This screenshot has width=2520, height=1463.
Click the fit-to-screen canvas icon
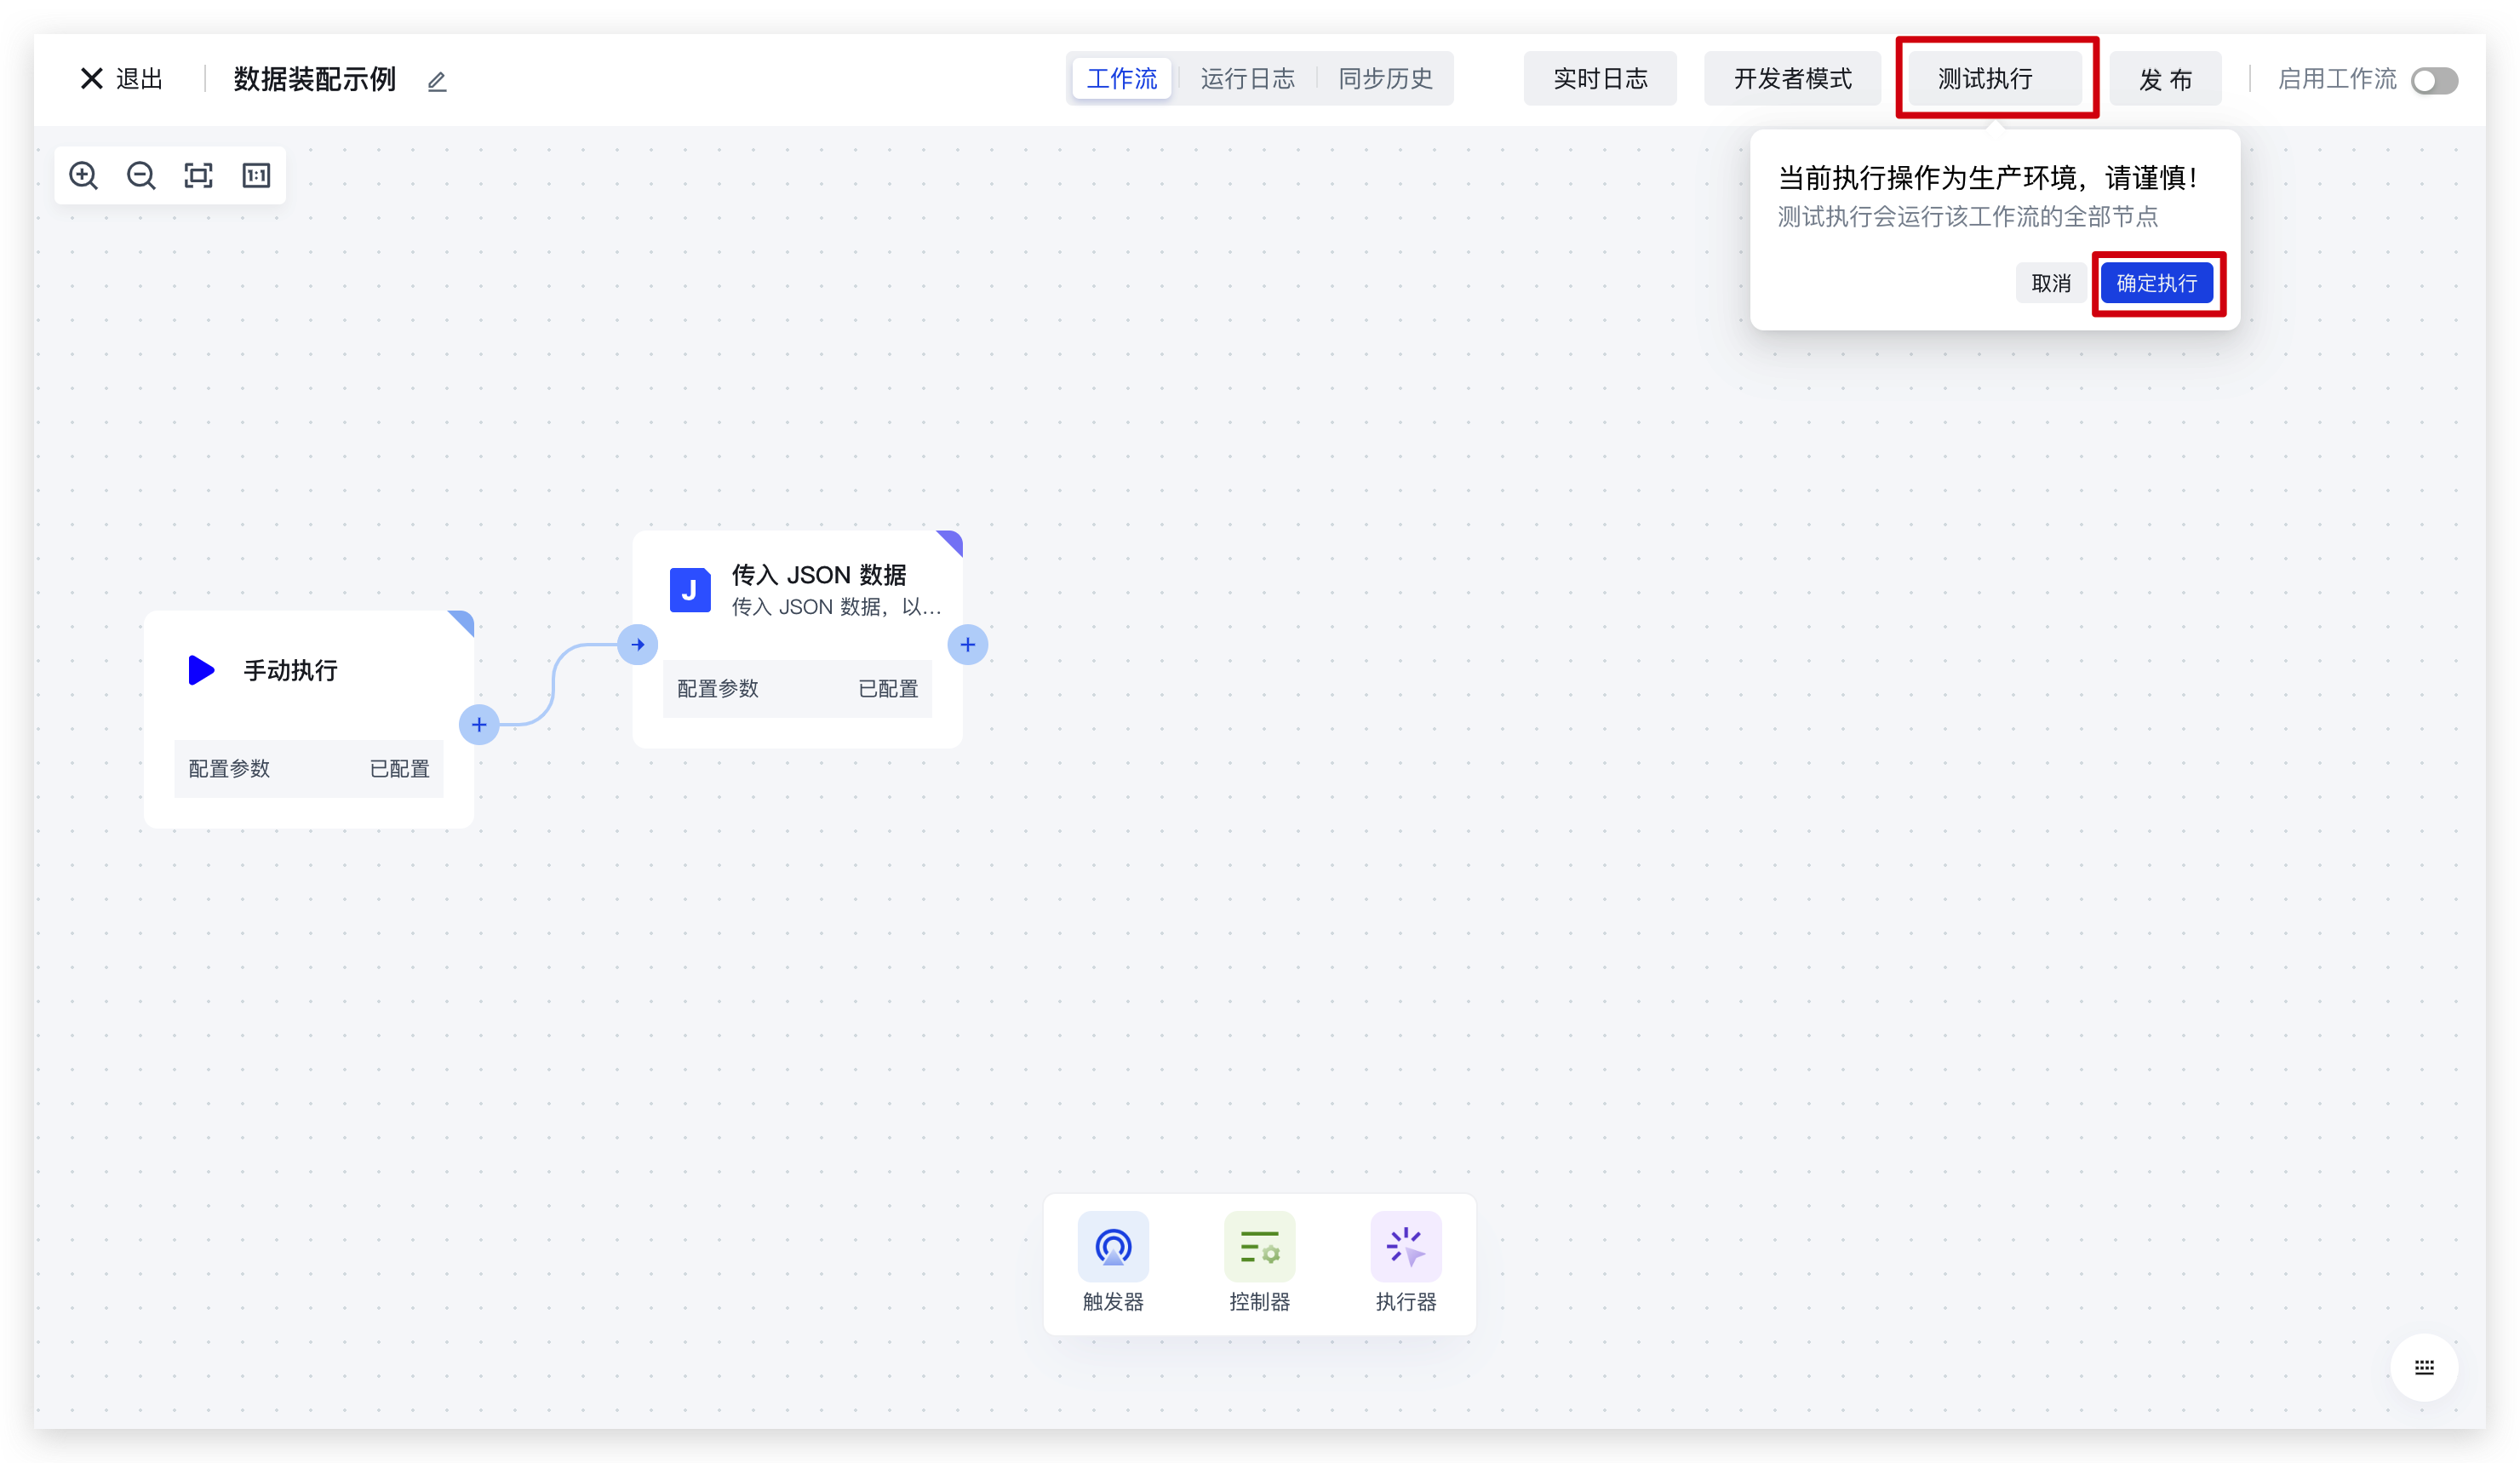198,176
